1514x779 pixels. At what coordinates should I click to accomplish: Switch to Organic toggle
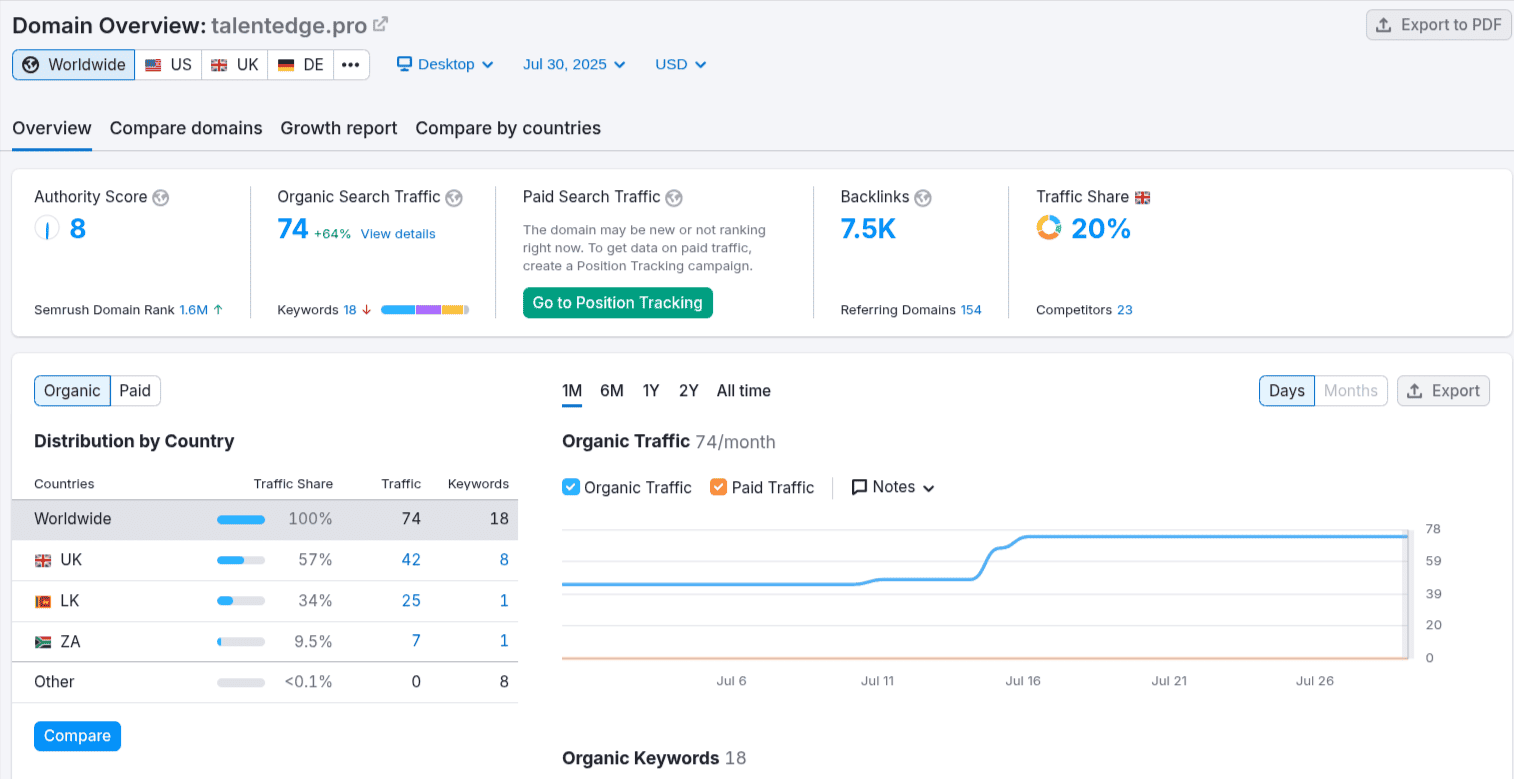pos(72,391)
